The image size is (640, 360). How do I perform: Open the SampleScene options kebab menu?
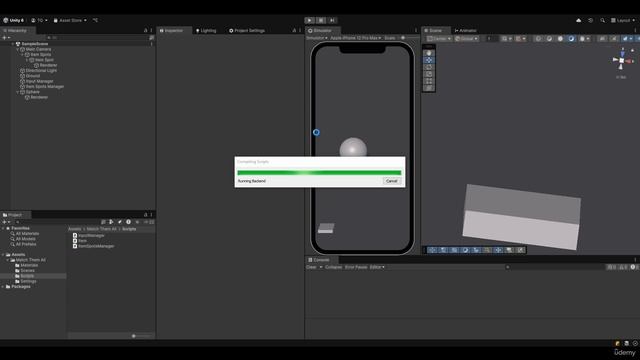[x=151, y=44]
